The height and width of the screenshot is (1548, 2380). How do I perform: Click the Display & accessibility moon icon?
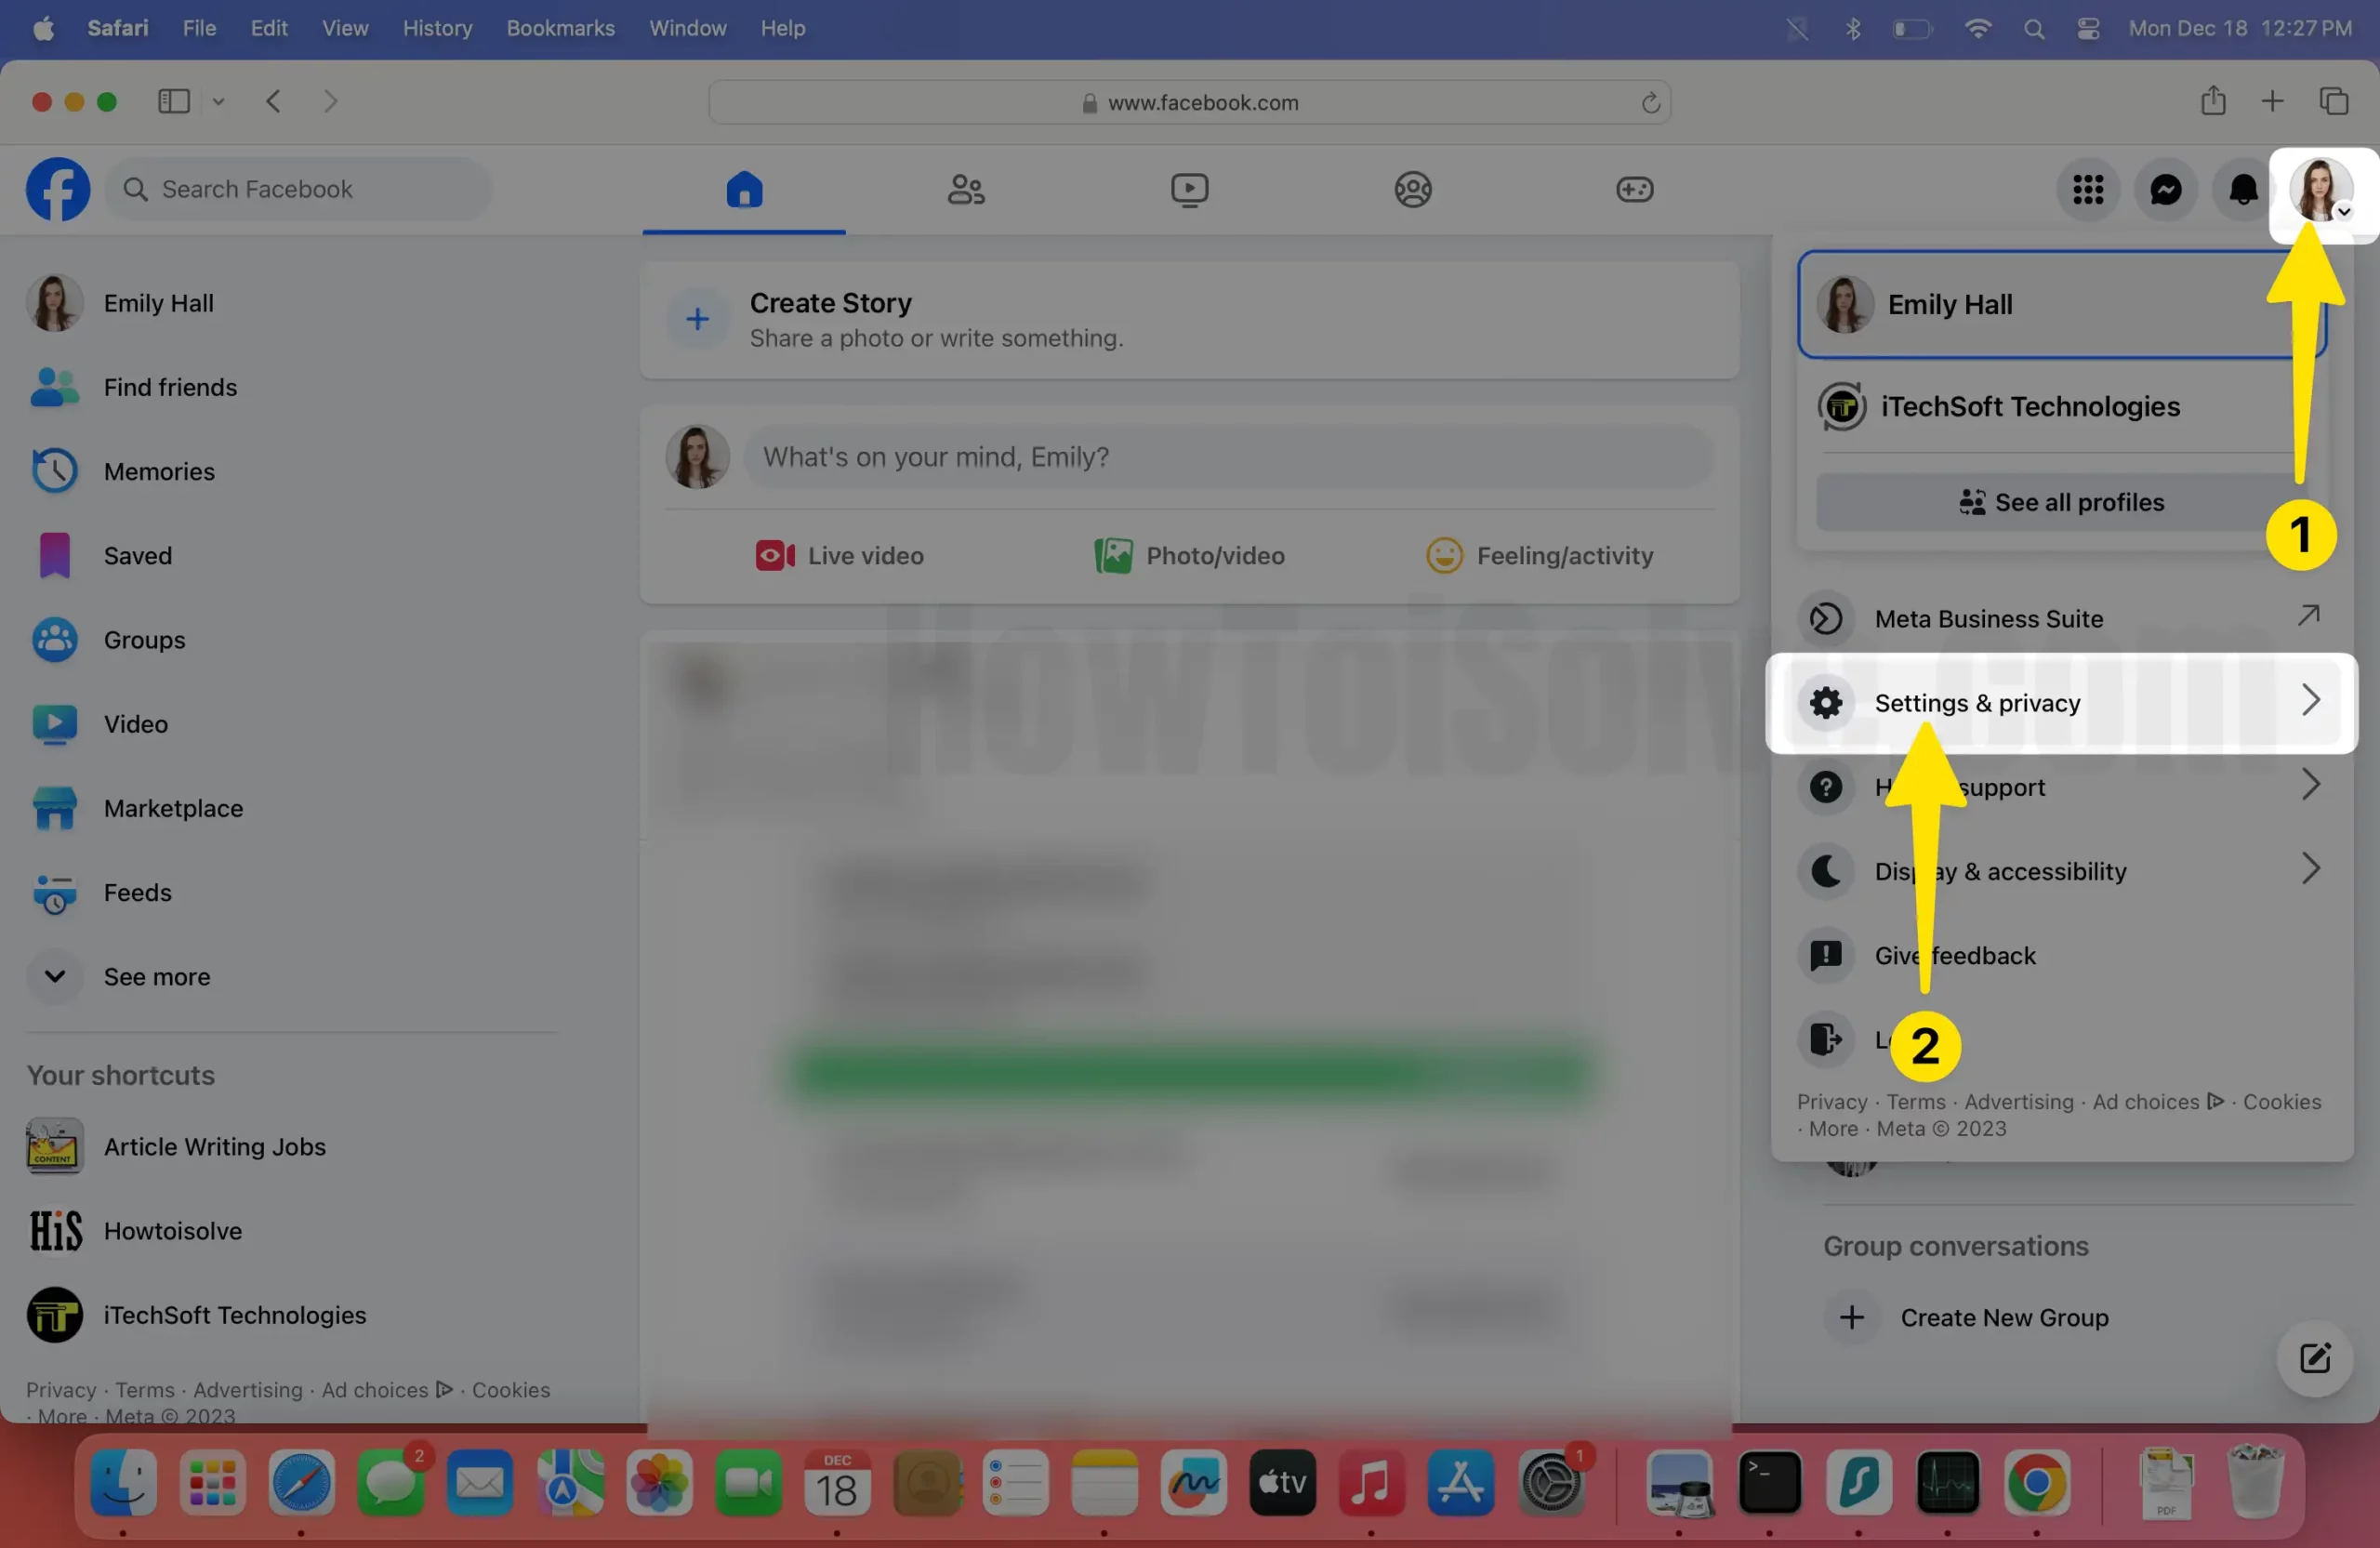point(1826,871)
